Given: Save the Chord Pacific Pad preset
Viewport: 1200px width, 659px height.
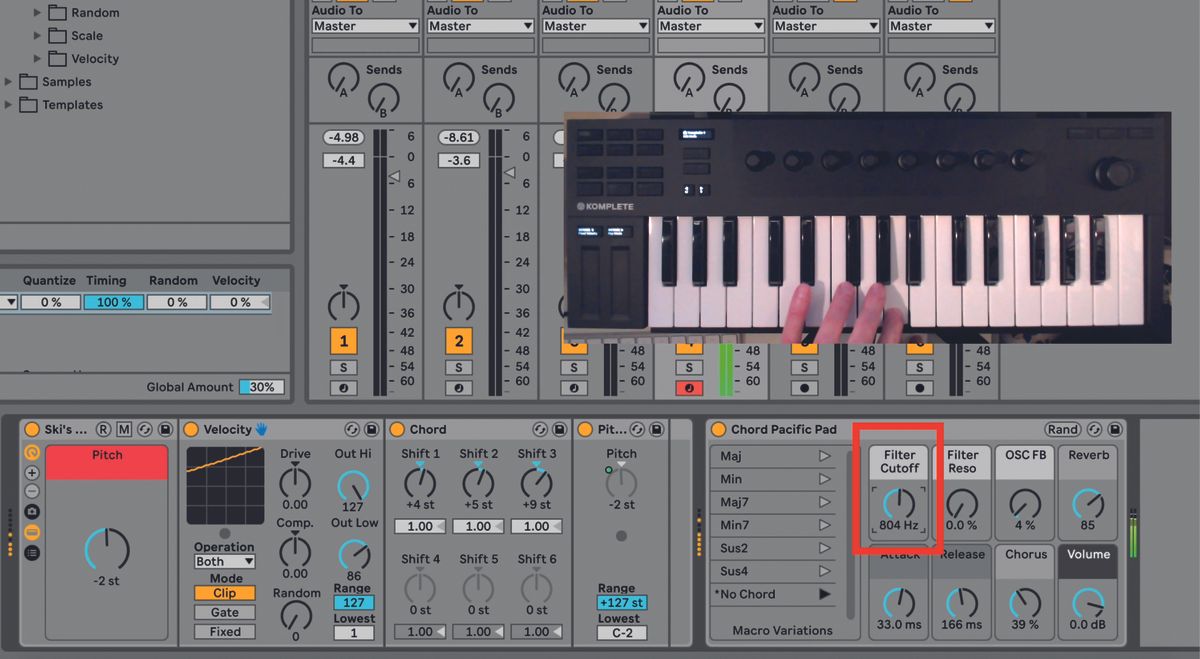Looking at the screenshot, I should point(1115,430).
